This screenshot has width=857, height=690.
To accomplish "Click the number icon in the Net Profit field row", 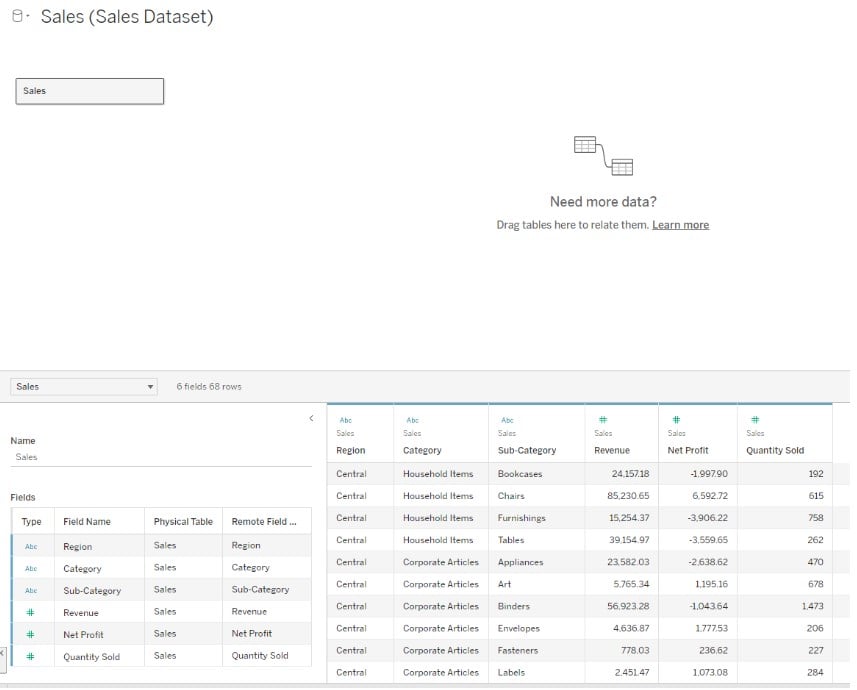I will point(31,634).
